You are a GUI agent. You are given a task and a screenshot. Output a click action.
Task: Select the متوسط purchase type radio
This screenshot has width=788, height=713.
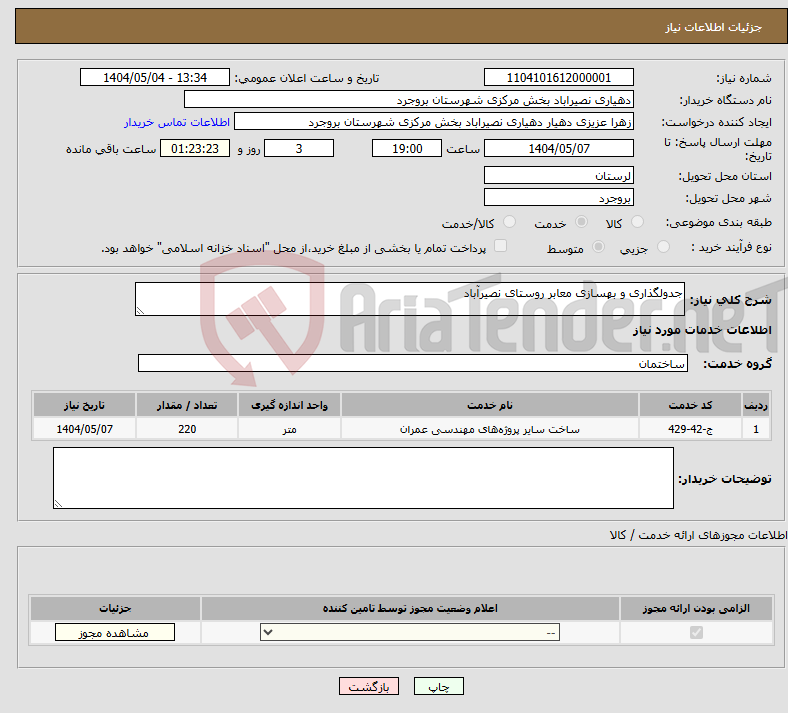click(x=598, y=247)
